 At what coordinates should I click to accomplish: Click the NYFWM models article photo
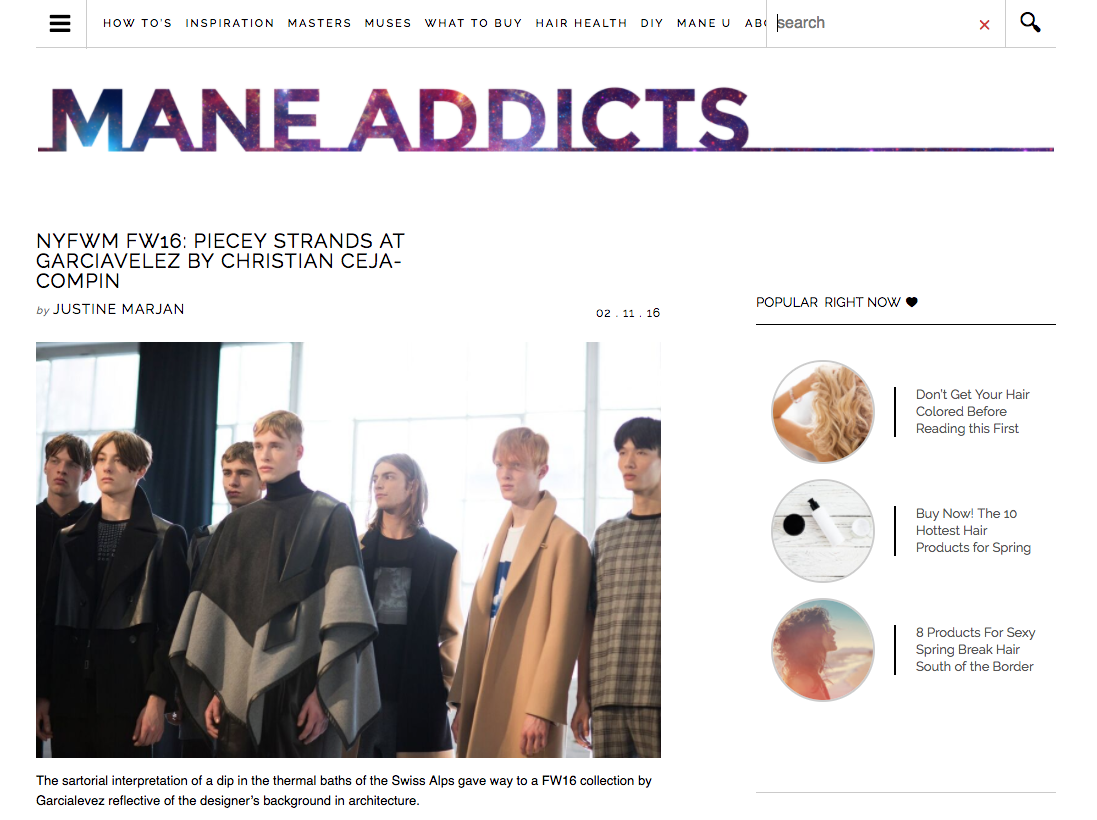348,550
